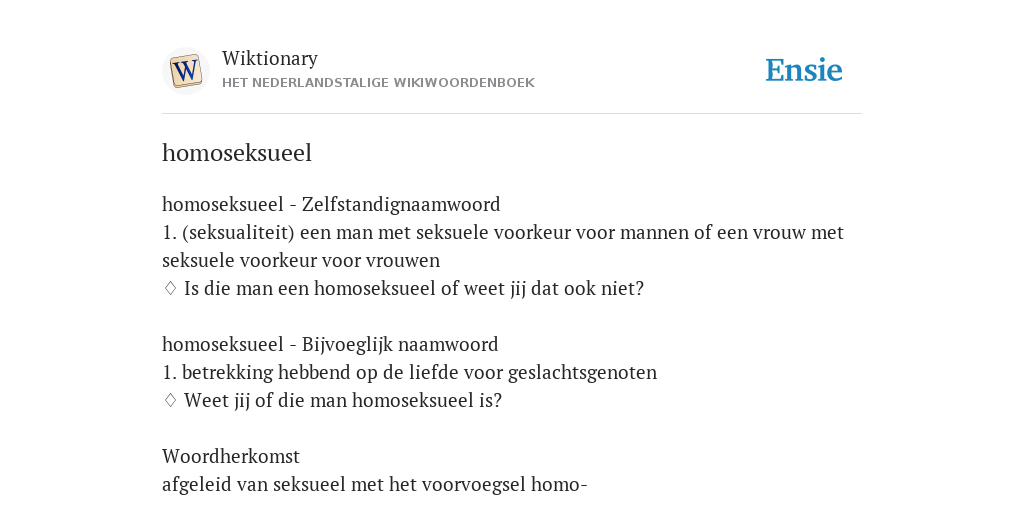Click the homoseksueel heading
Screen dimensions: 1024x512
point(237,153)
